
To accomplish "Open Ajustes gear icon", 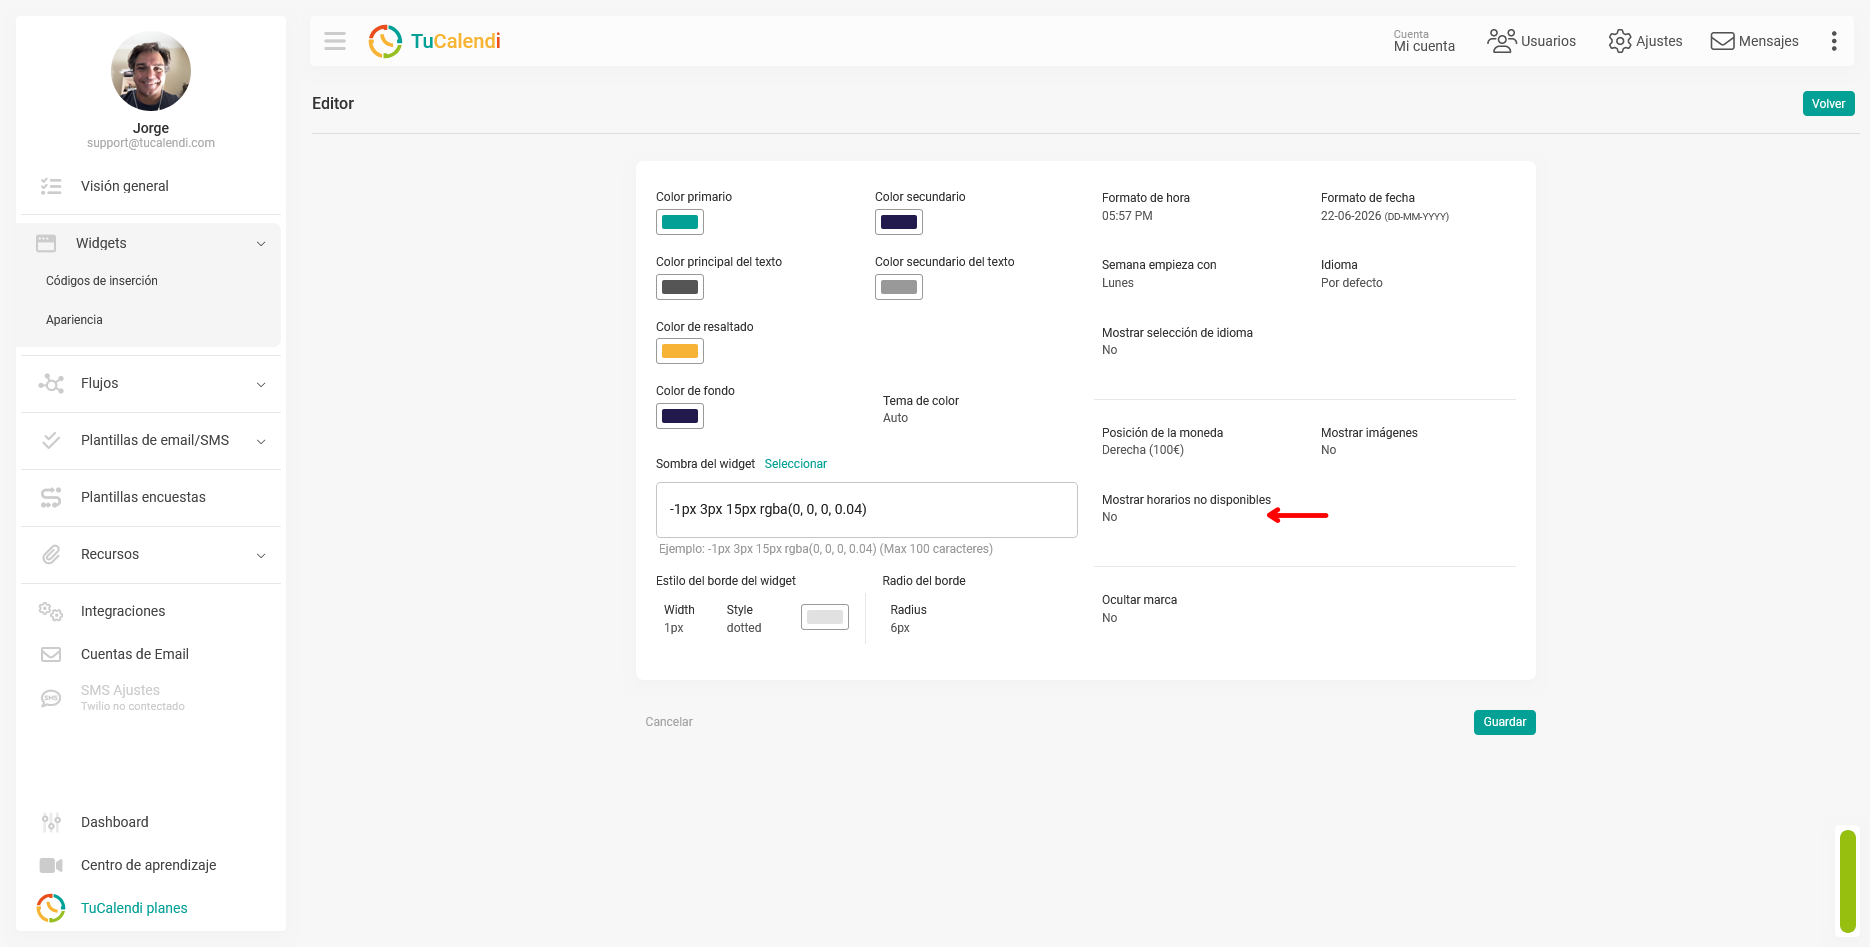I will pyautogui.click(x=1620, y=41).
